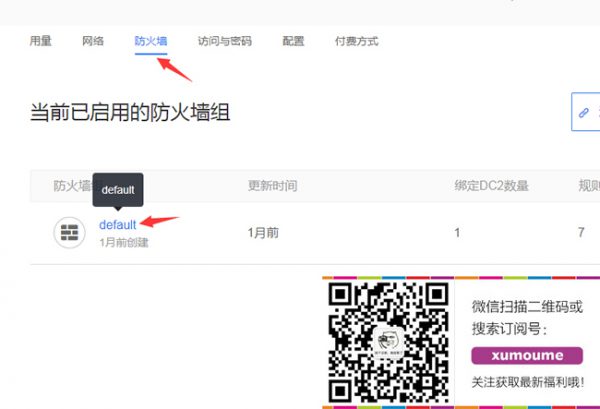The image size is (600, 409).
Task: Click the 规则 column header
Action: [x=588, y=186]
